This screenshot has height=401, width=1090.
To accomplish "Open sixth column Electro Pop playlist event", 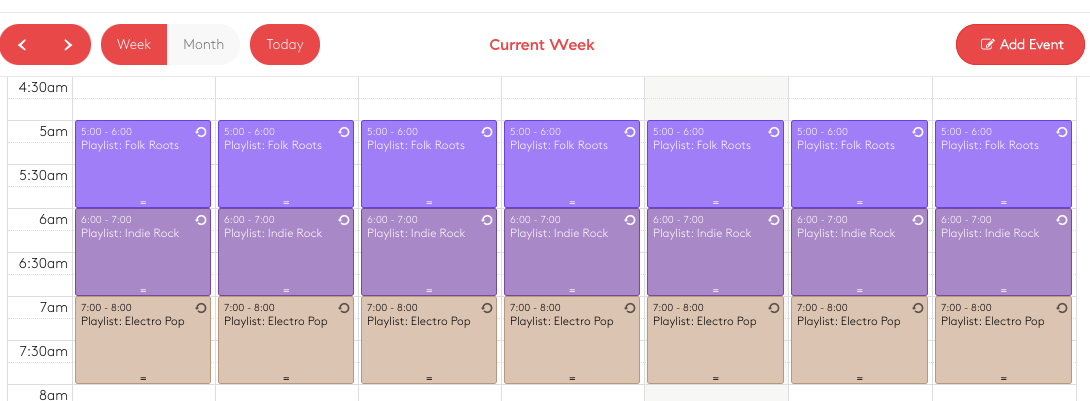I will coord(859,341).
